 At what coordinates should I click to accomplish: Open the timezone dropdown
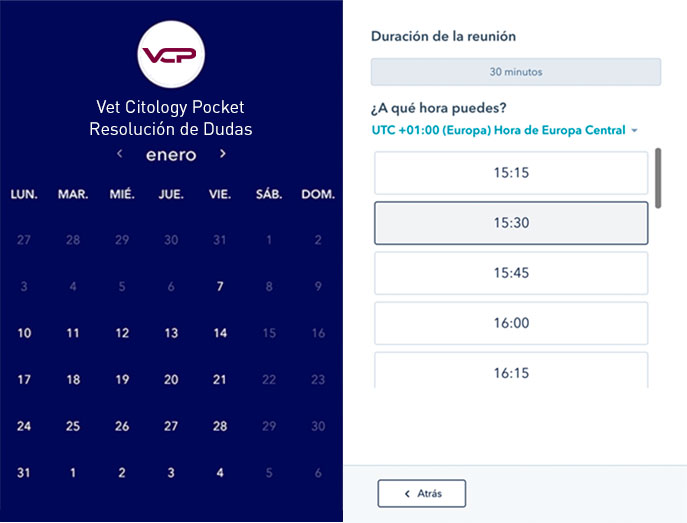504,130
